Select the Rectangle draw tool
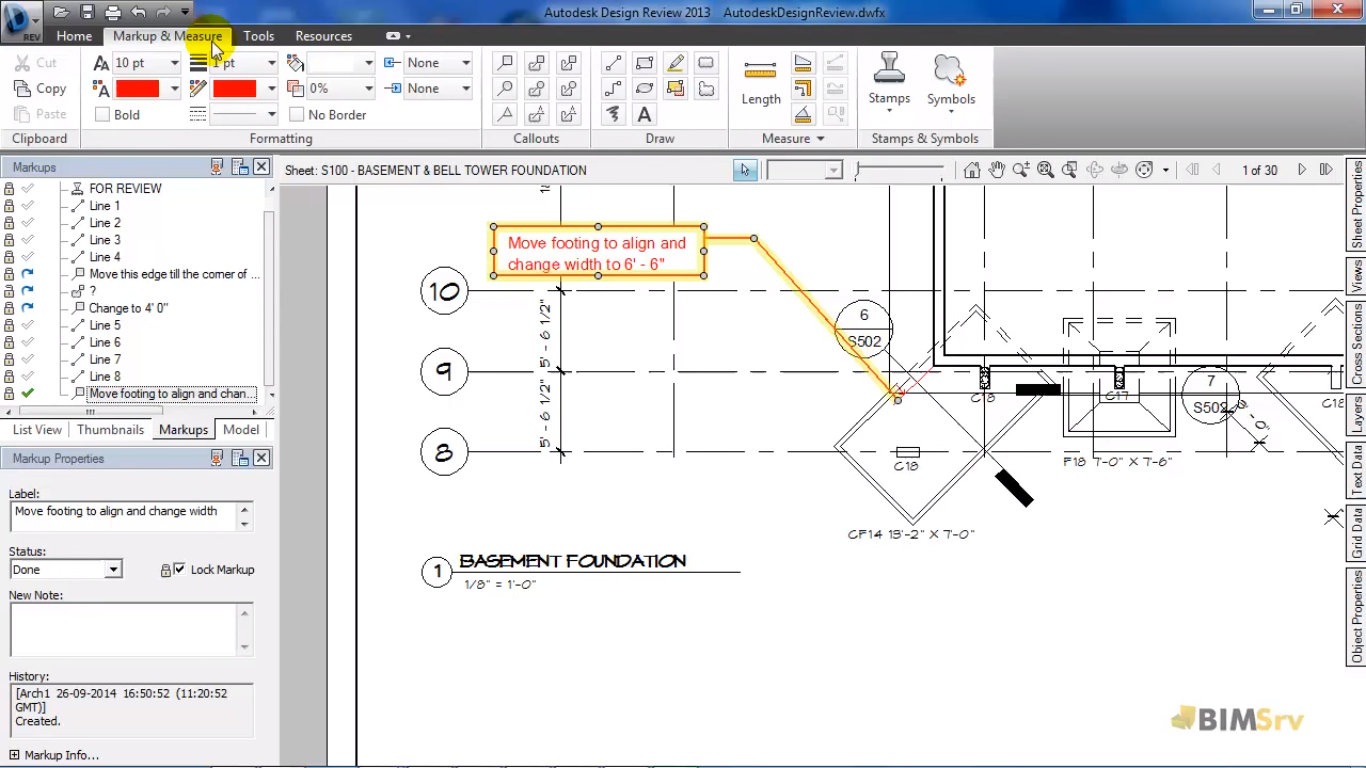Viewport: 1366px width, 768px height. [x=645, y=63]
